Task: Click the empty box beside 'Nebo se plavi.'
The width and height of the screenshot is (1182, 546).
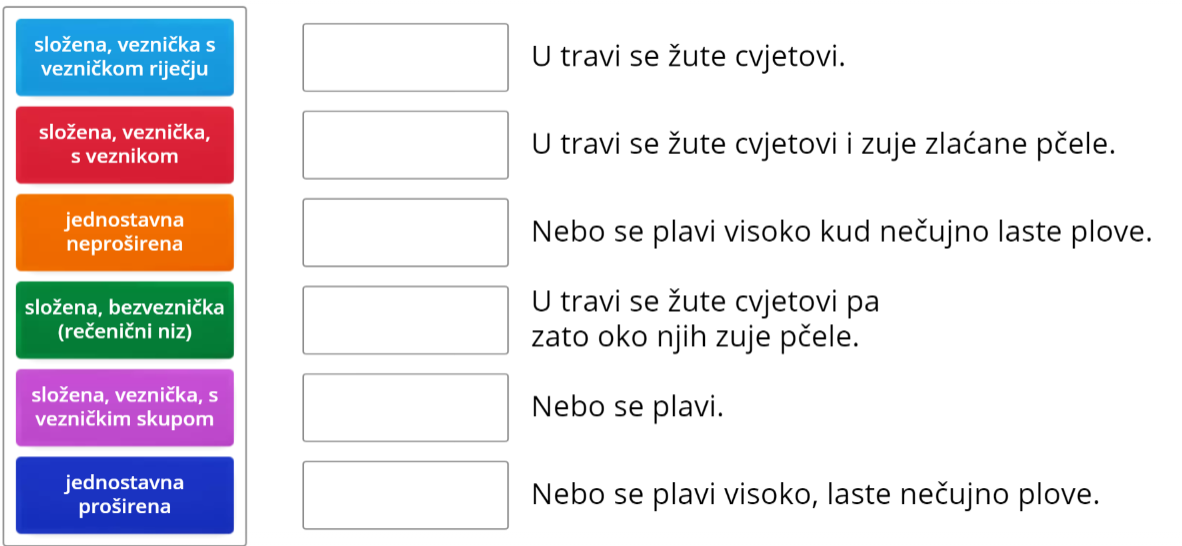Action: tap(405, 407)
